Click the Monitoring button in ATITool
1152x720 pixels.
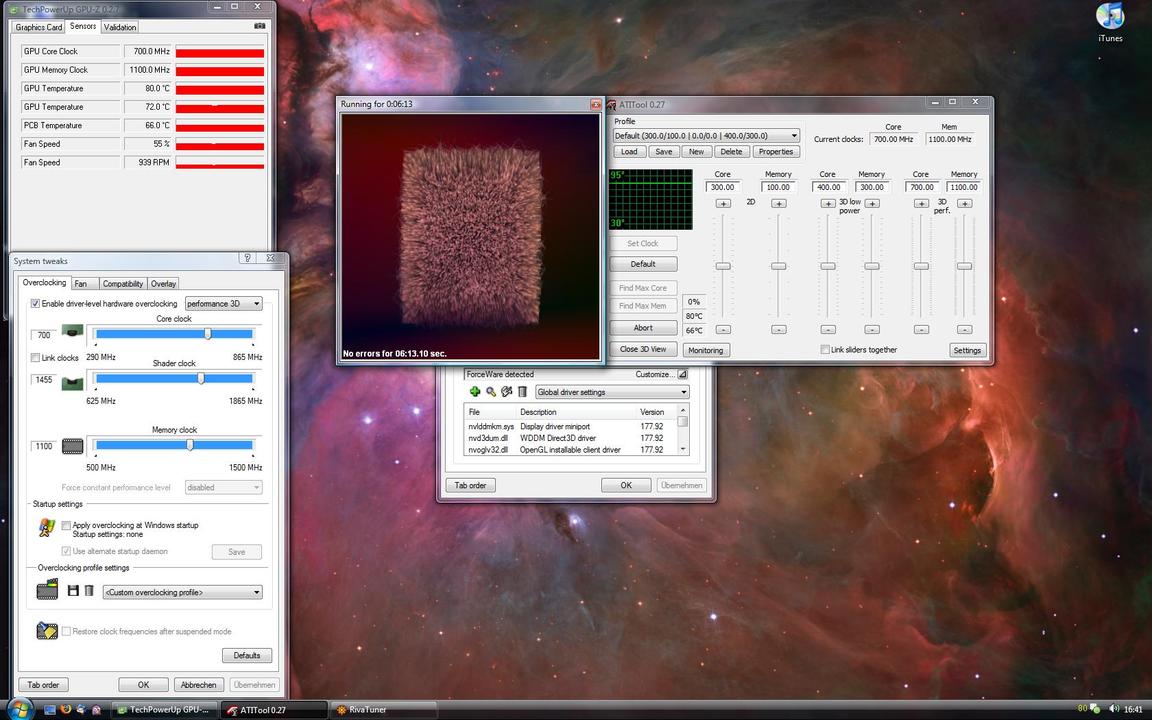(705, 350)
